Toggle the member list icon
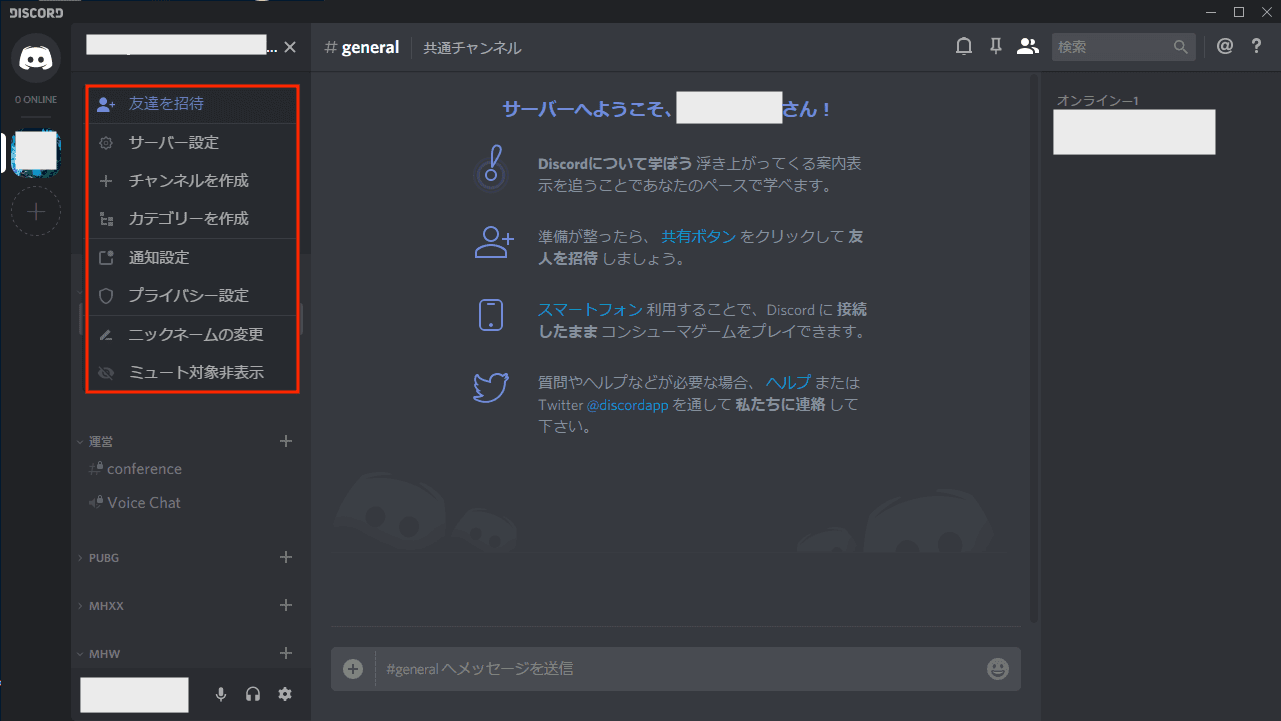 click(x=1027, y=46)
